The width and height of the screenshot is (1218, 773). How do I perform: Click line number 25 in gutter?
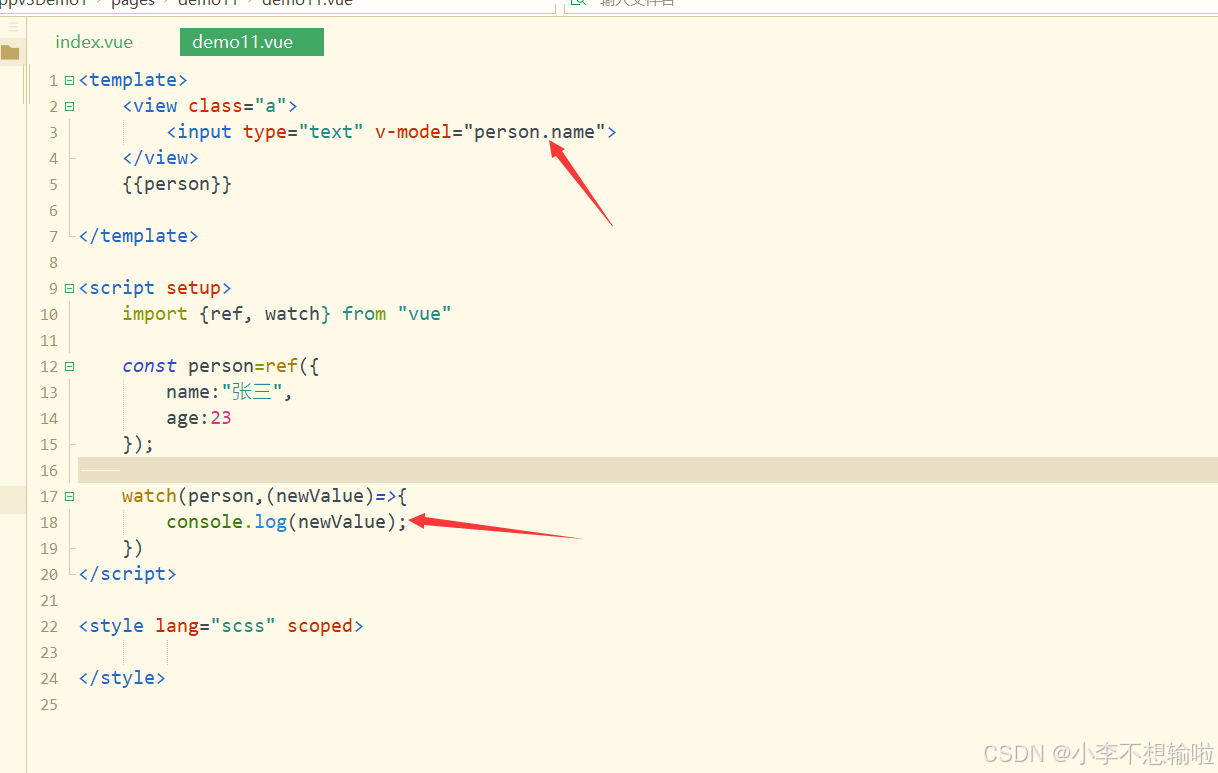point(49,704)
